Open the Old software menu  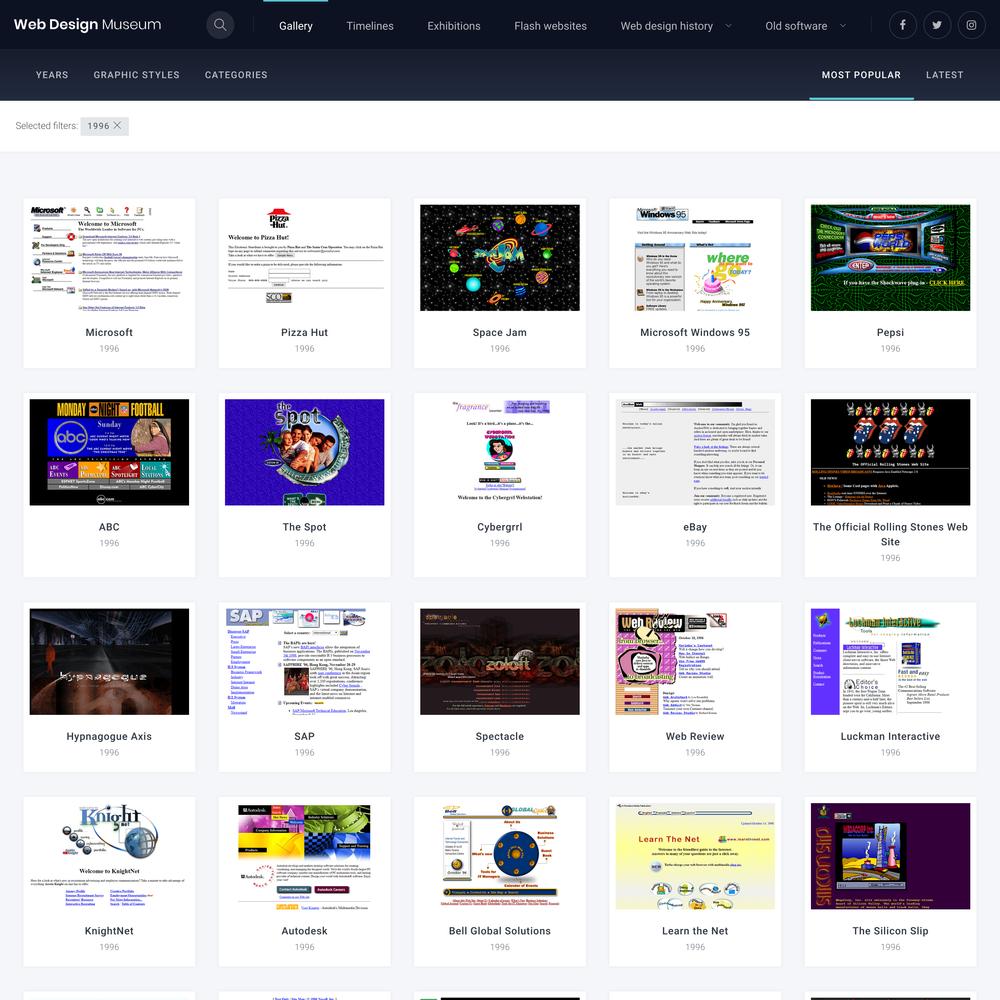[796, 26]
